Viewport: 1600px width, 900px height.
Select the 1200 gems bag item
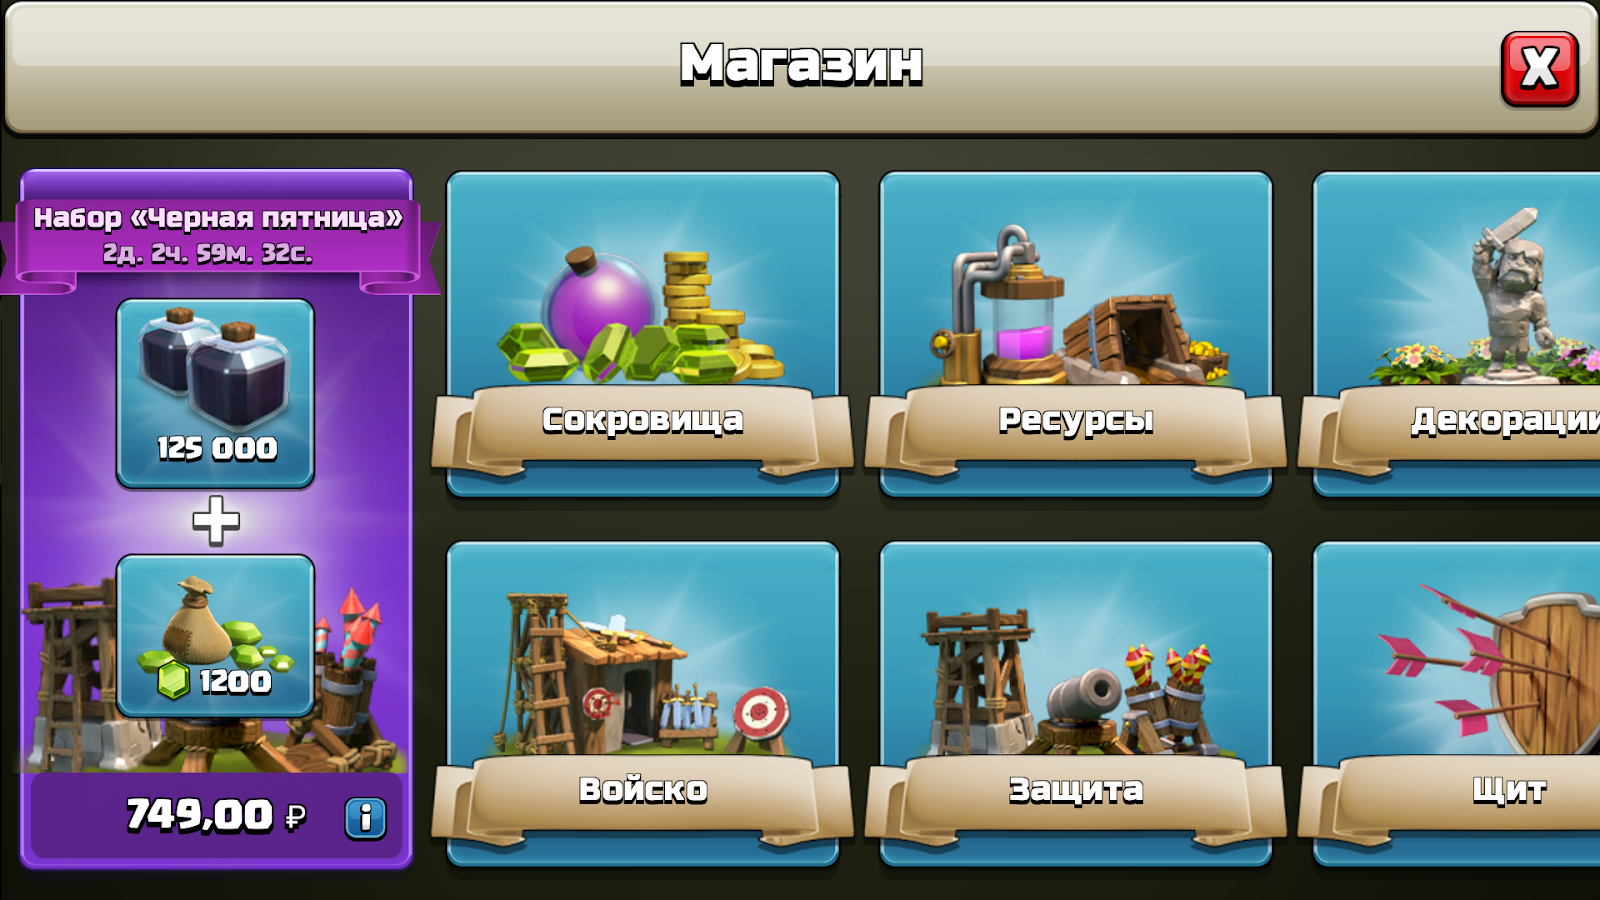216,636
